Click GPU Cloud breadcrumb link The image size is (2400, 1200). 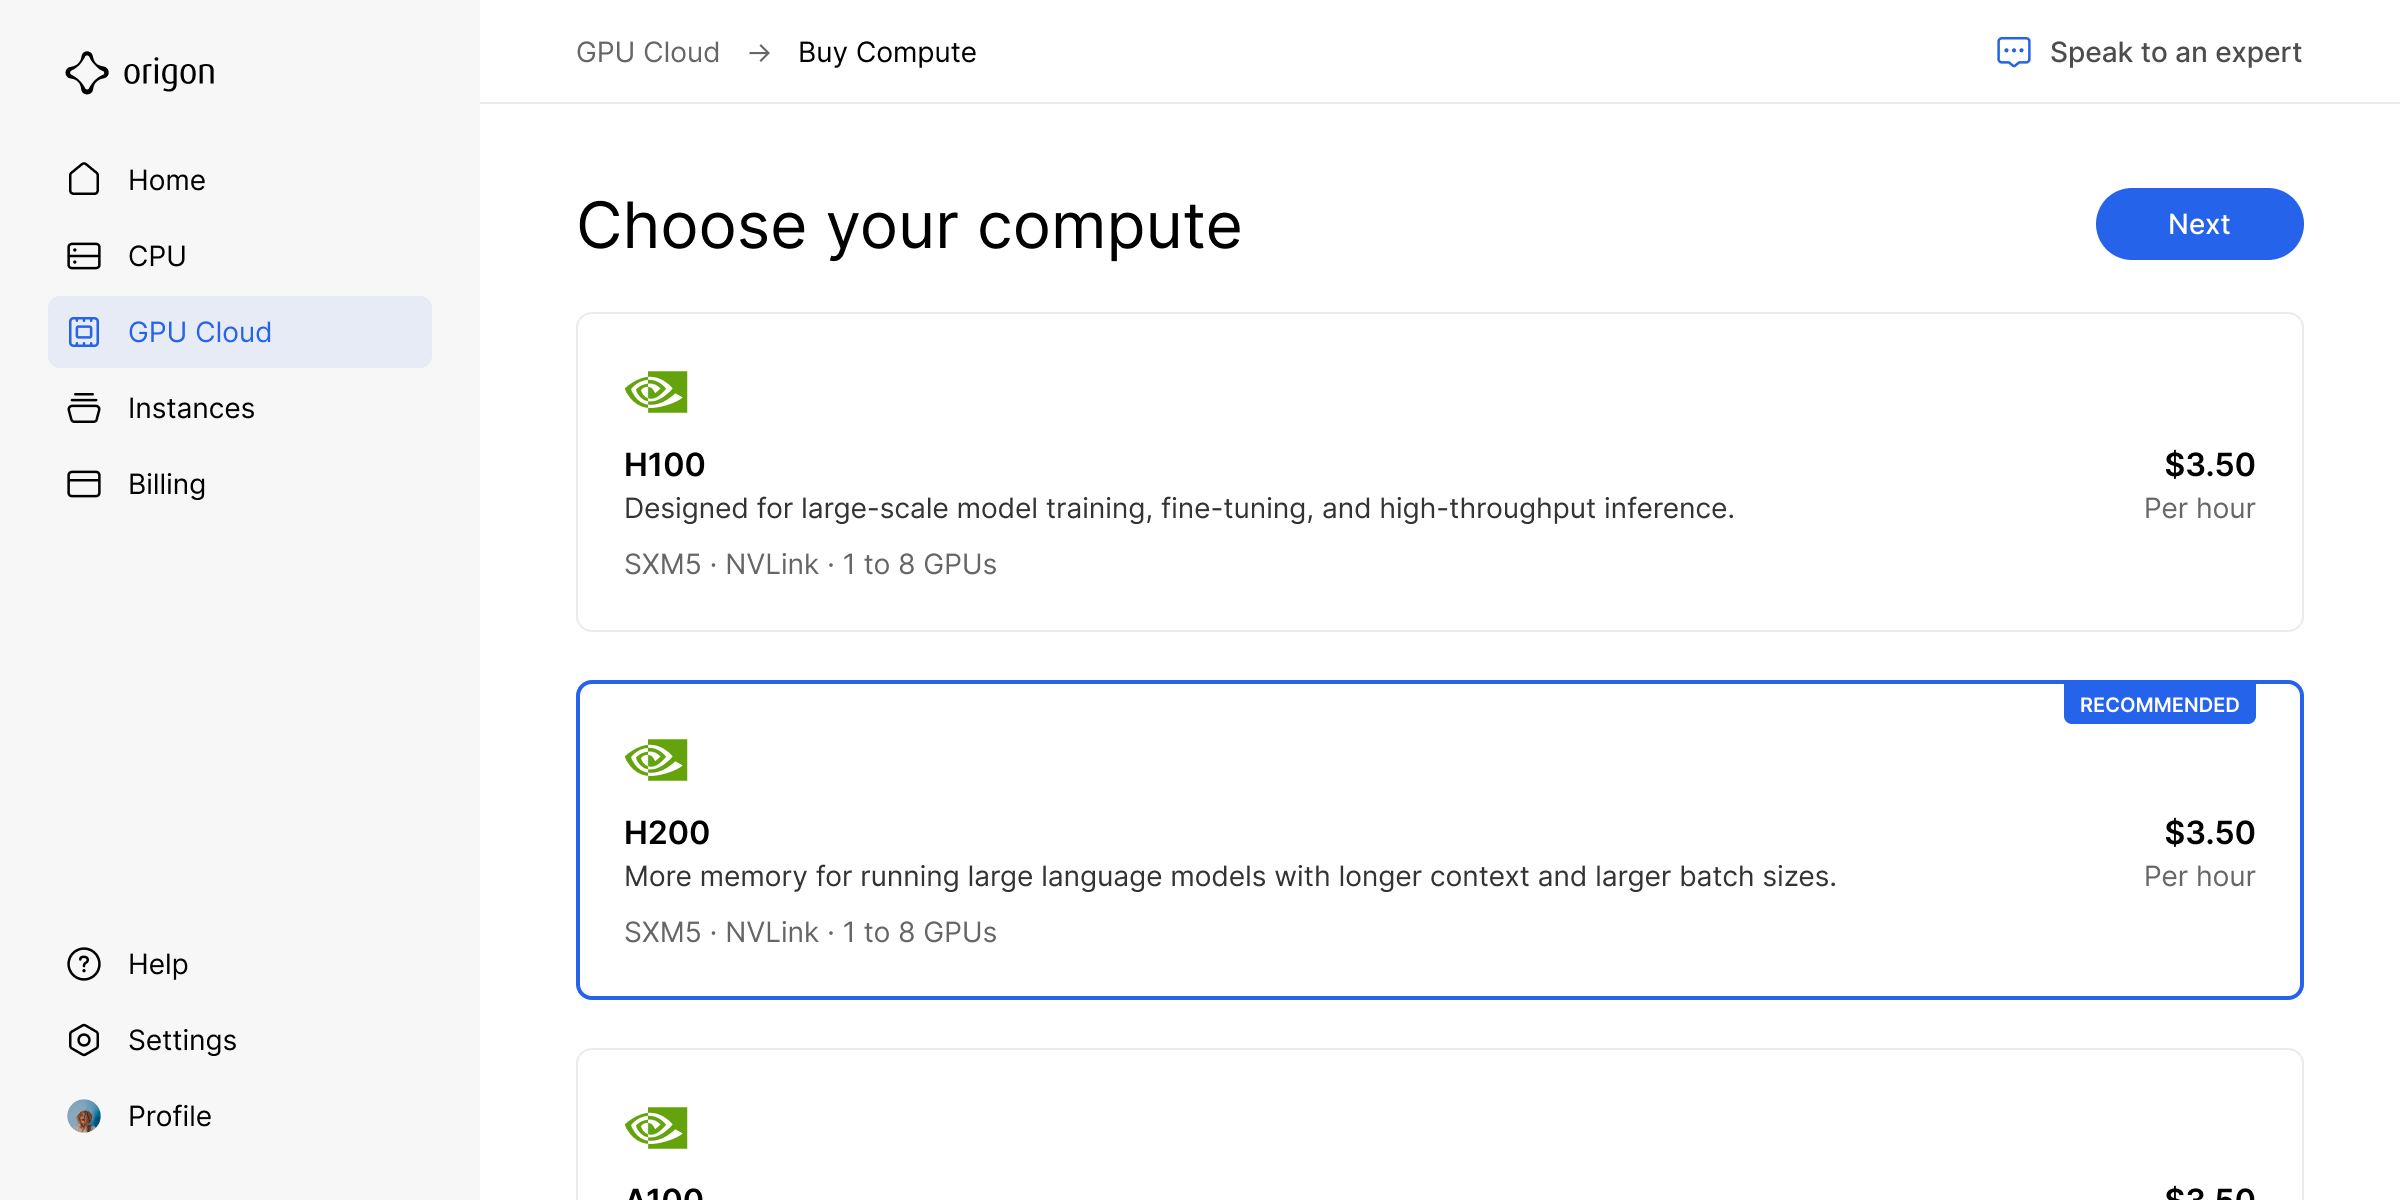click(648, 52)
